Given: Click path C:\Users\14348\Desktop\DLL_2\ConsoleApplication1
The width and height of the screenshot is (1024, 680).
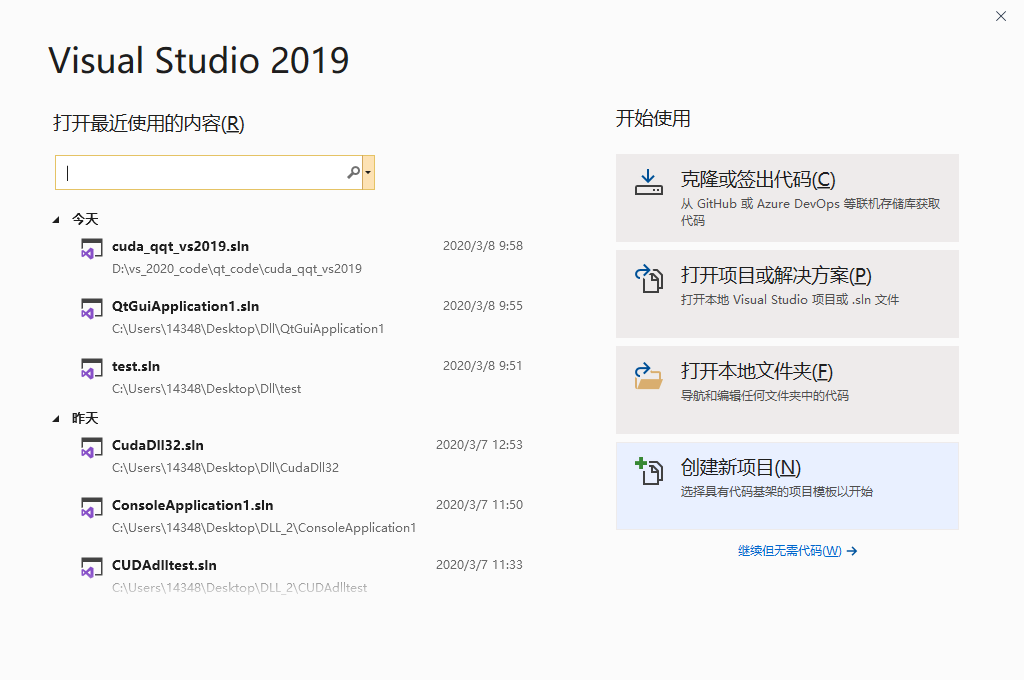Looking at the screenshot, I should [264, 528].
